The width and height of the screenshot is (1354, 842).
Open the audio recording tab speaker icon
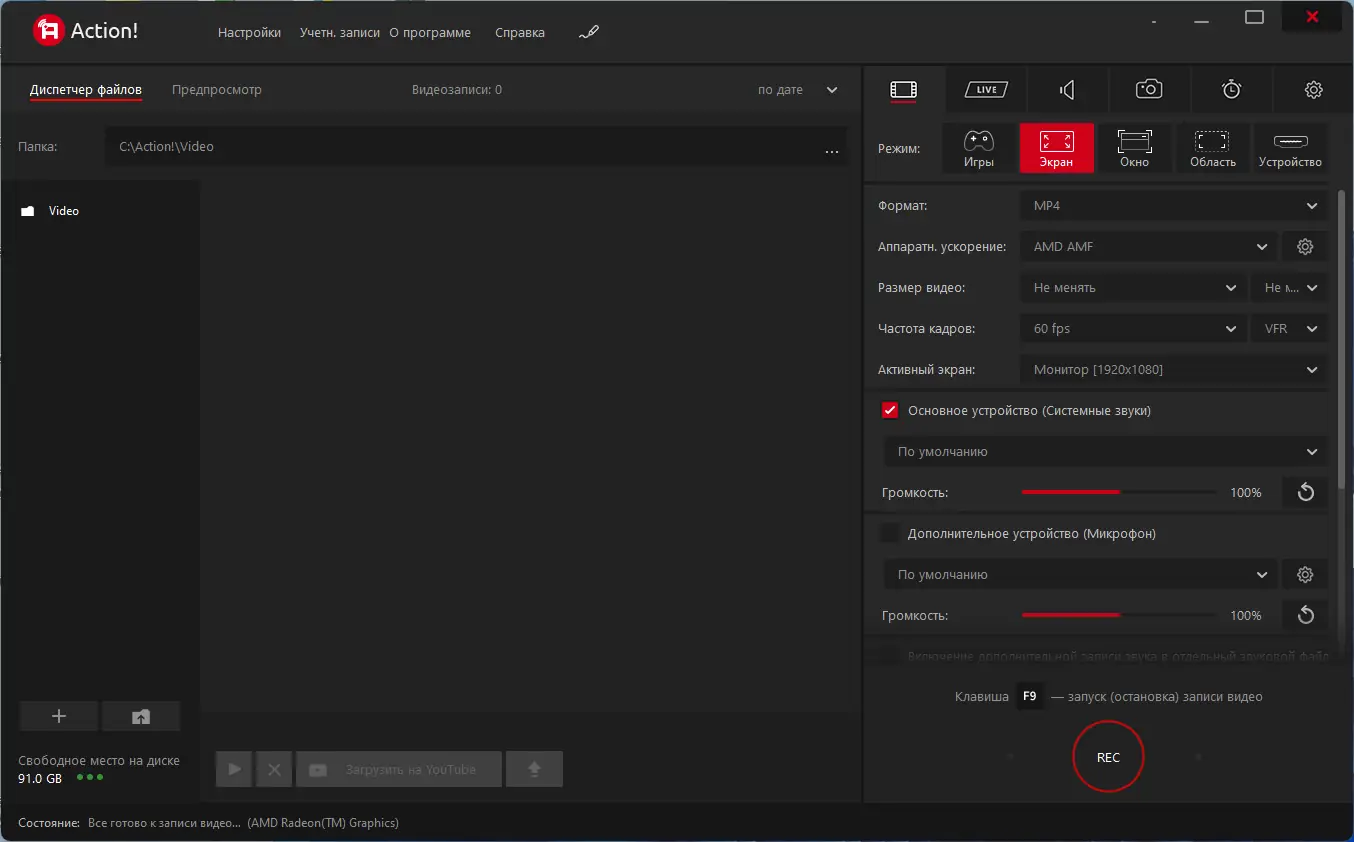[1067, 90]
